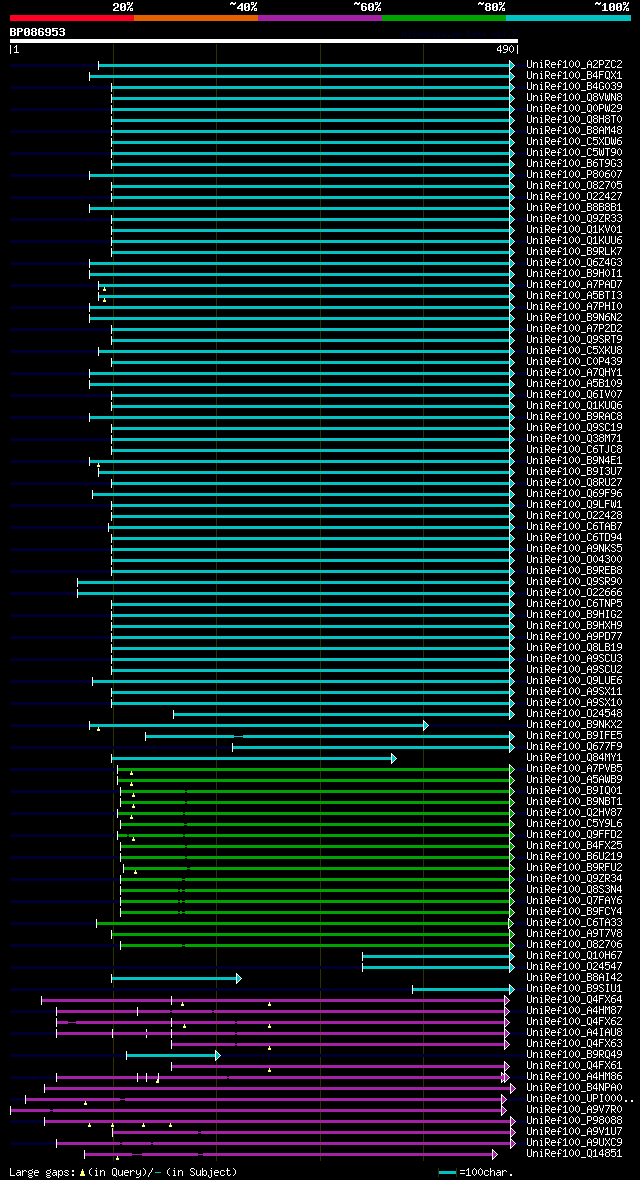Click the cyan alignment bar for UniRef100_Q84MY1
Screen dimensions: 640x1180
(x=254, y=759)
